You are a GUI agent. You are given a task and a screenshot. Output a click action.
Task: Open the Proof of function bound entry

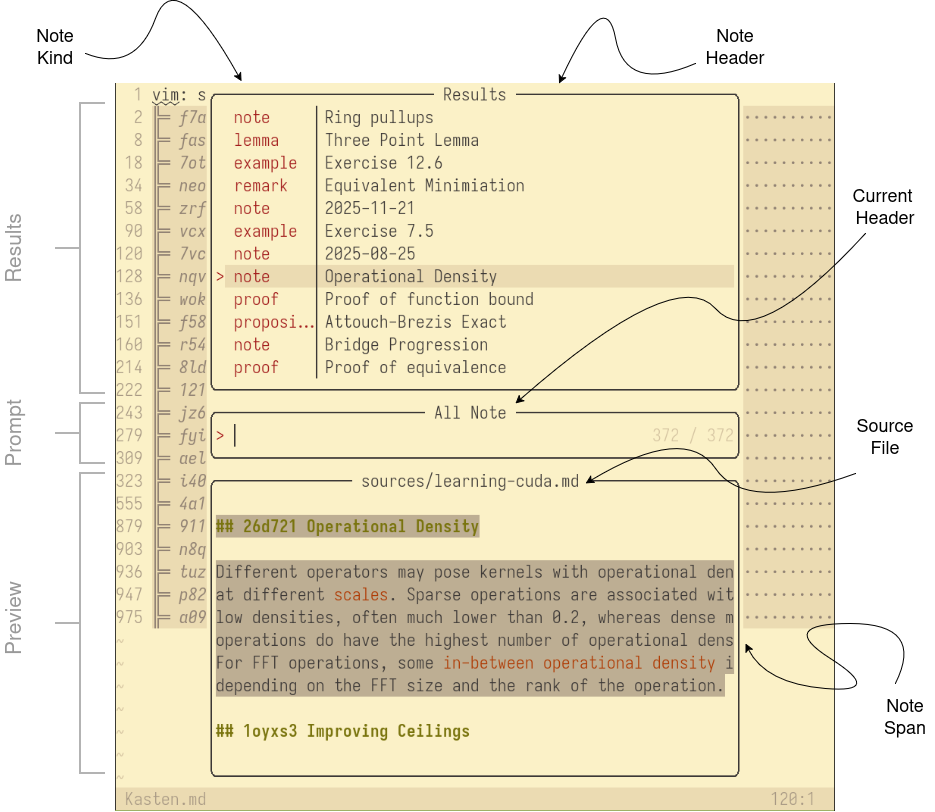coord(429,299)
